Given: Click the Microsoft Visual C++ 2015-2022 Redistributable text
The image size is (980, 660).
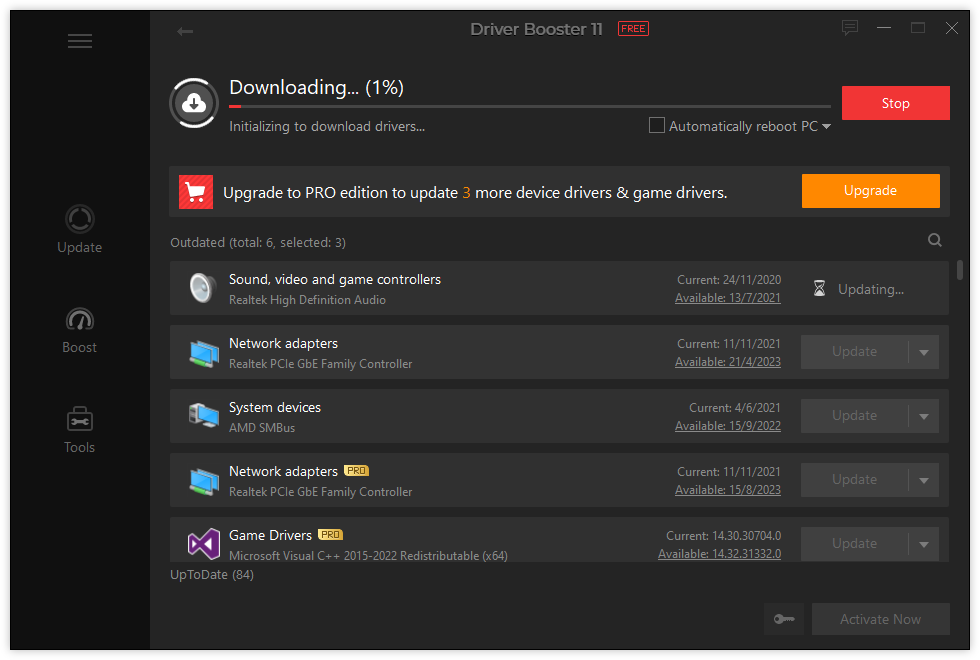Looking at the screenshot, I should [368, 556].
